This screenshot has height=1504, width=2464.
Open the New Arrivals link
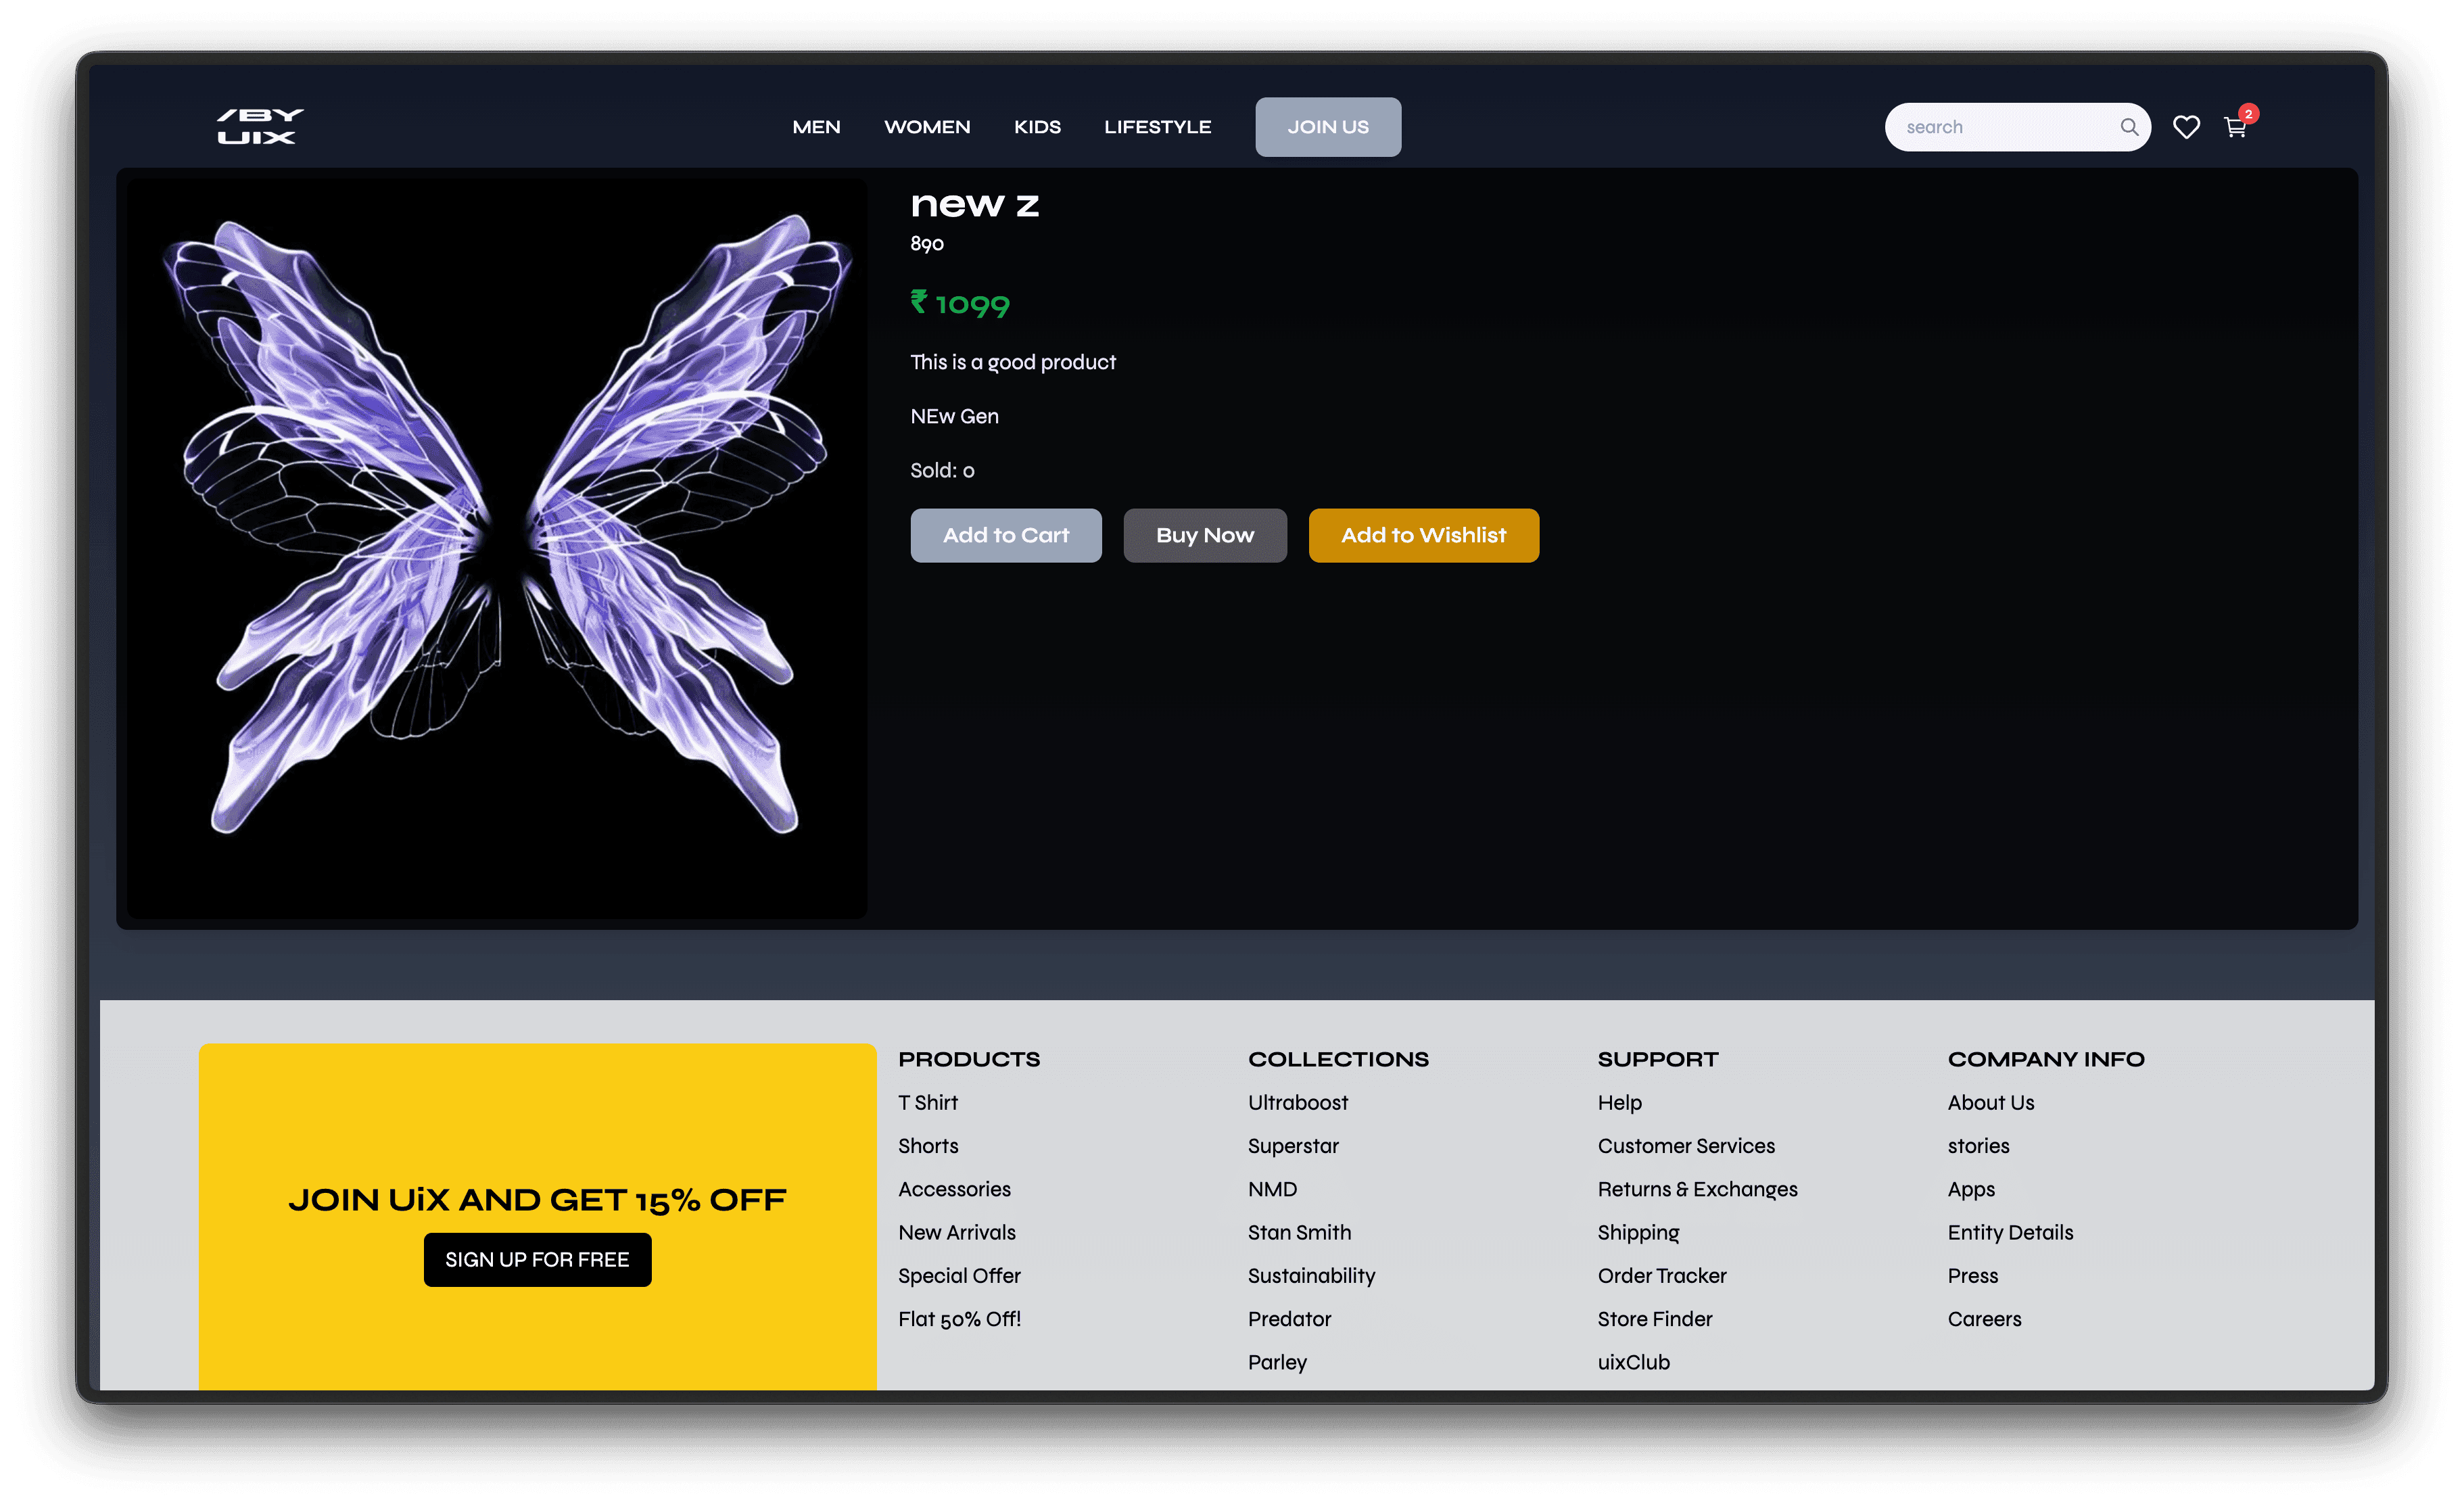(957, 1233)
